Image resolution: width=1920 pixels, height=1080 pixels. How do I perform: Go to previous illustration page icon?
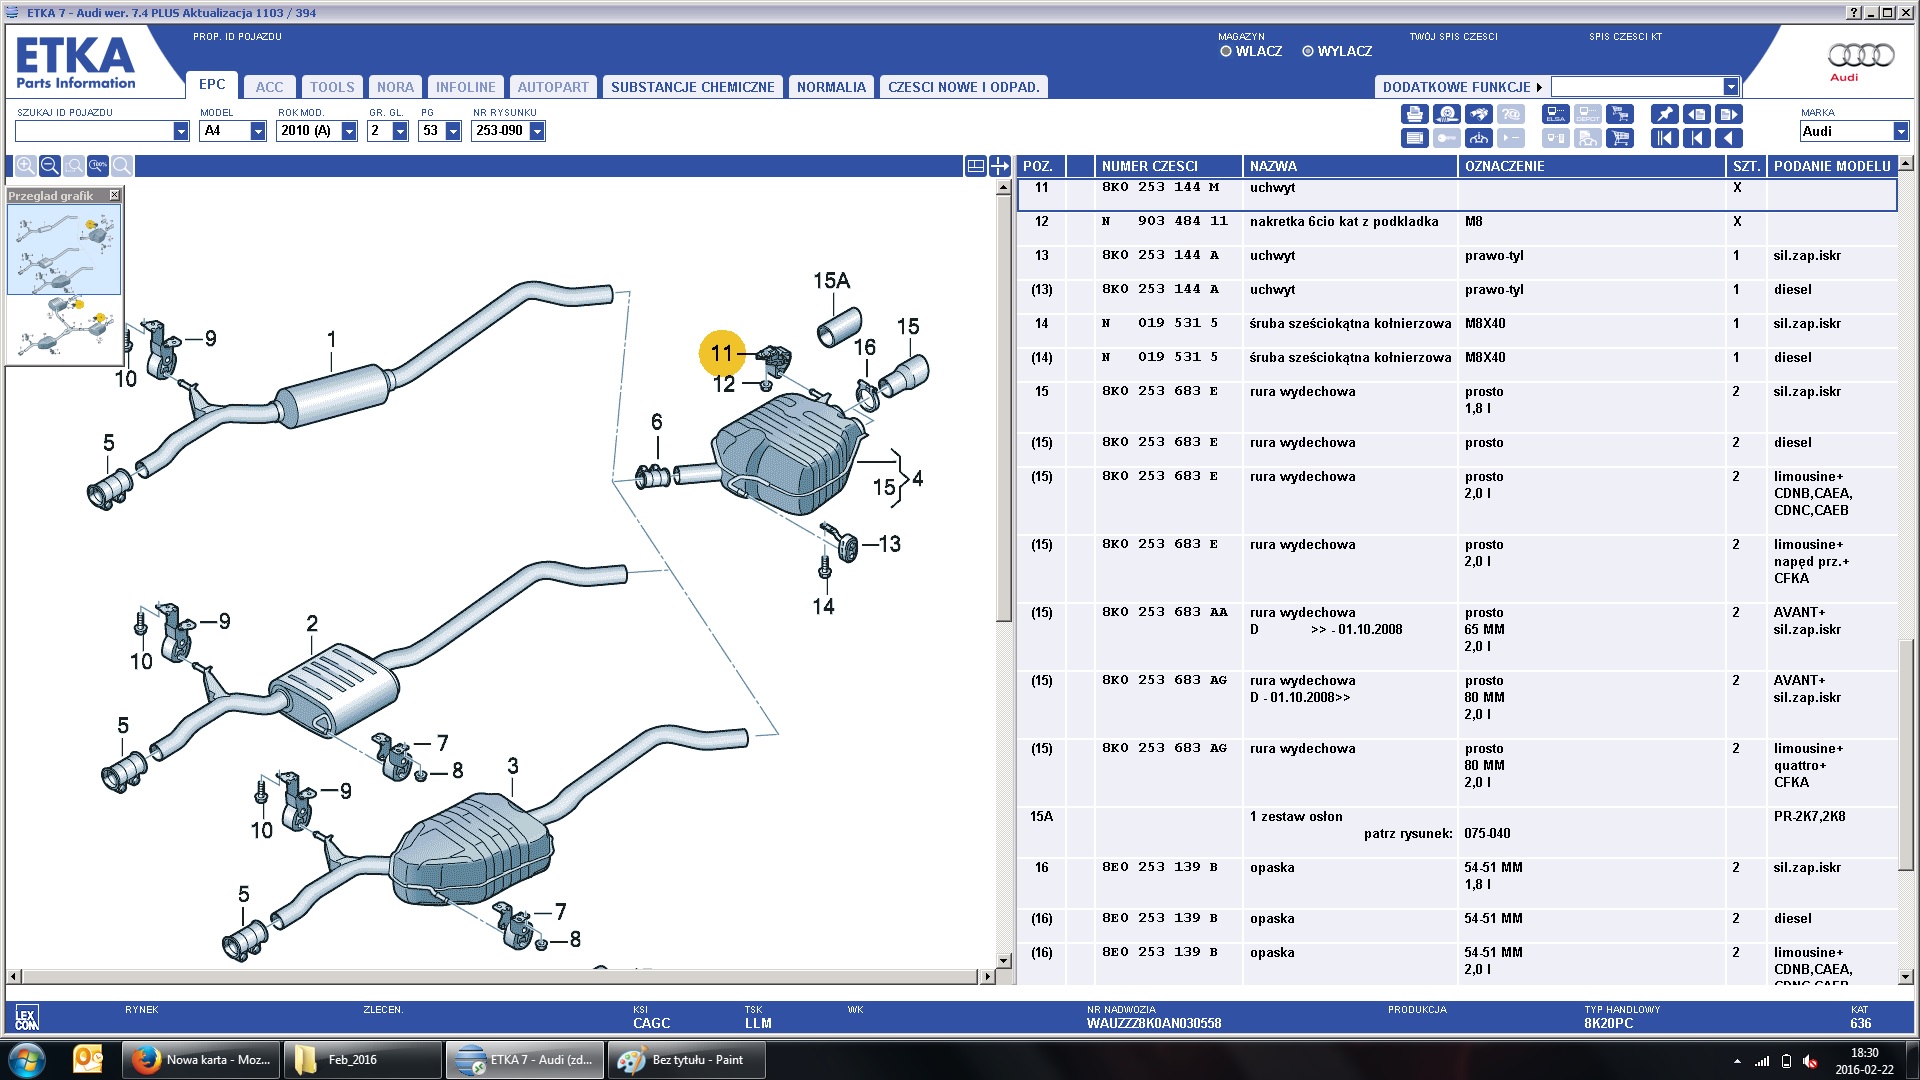1696,114
